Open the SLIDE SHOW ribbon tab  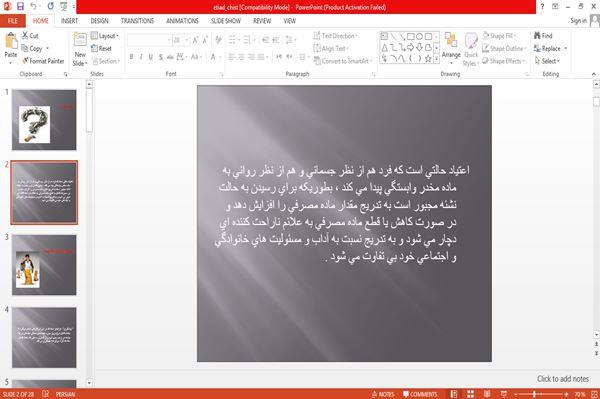tap(226, 21)
